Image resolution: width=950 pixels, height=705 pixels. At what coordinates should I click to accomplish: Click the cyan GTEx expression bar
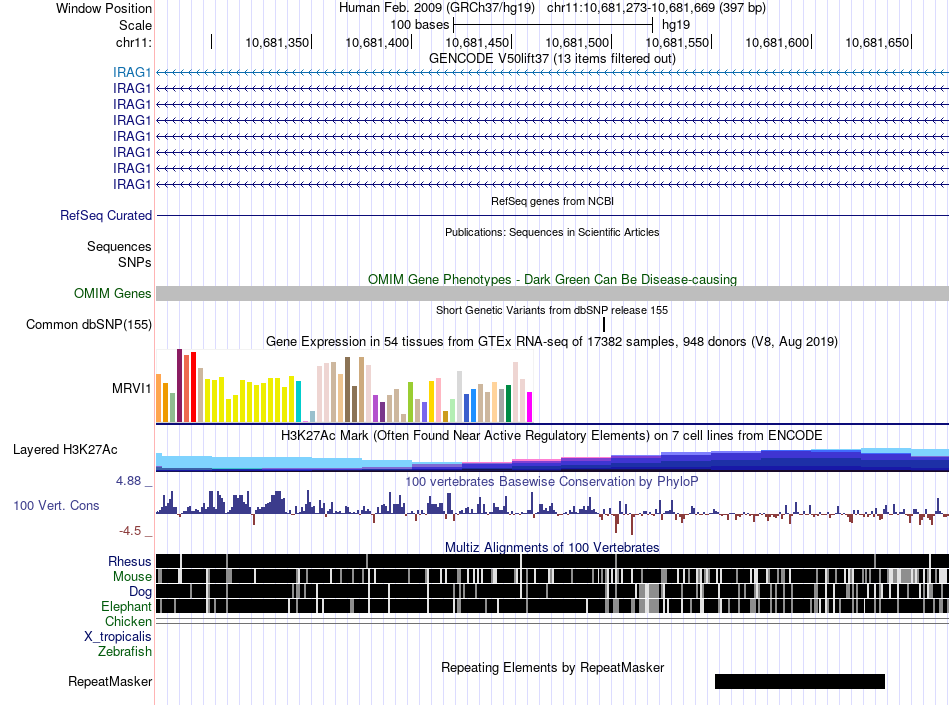click(298, 401)
